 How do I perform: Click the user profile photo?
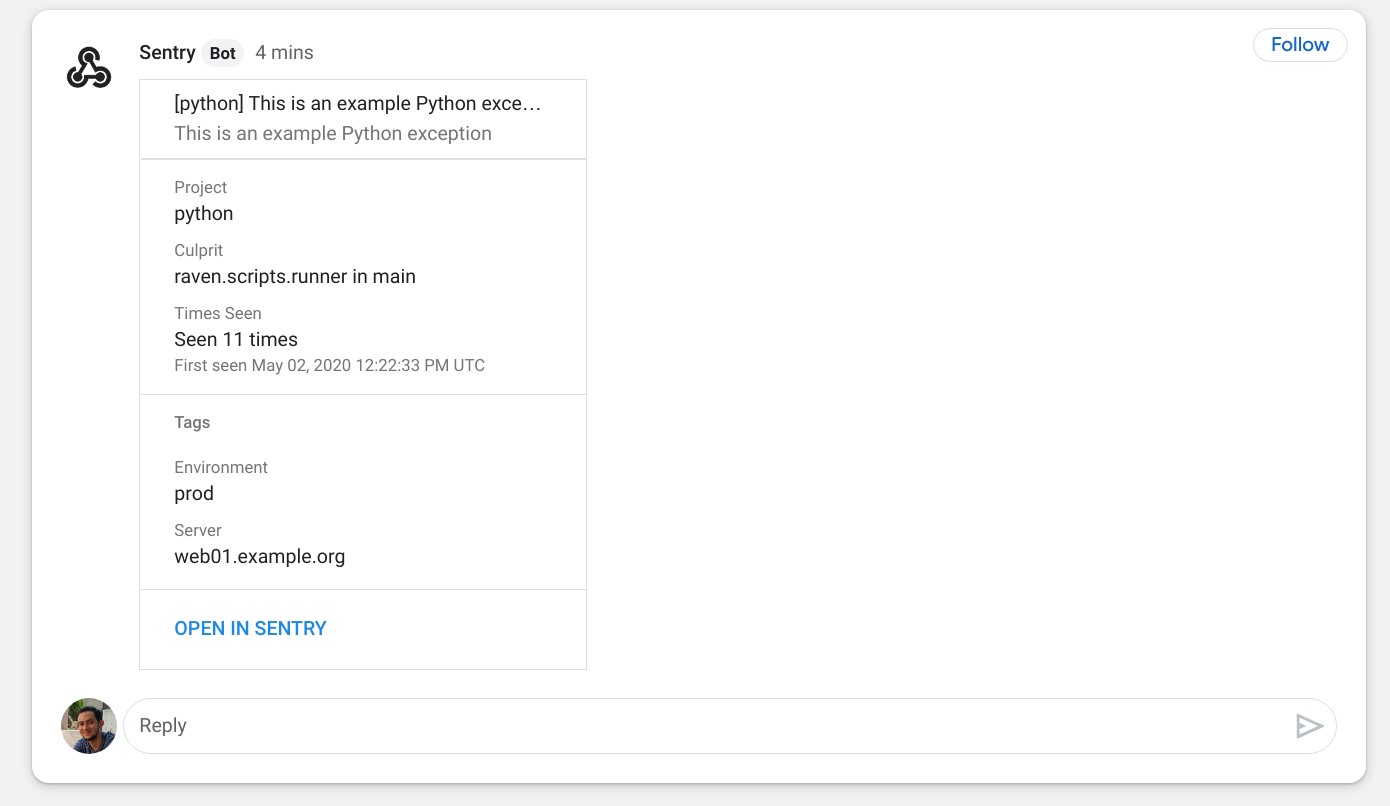click(89, 726)
